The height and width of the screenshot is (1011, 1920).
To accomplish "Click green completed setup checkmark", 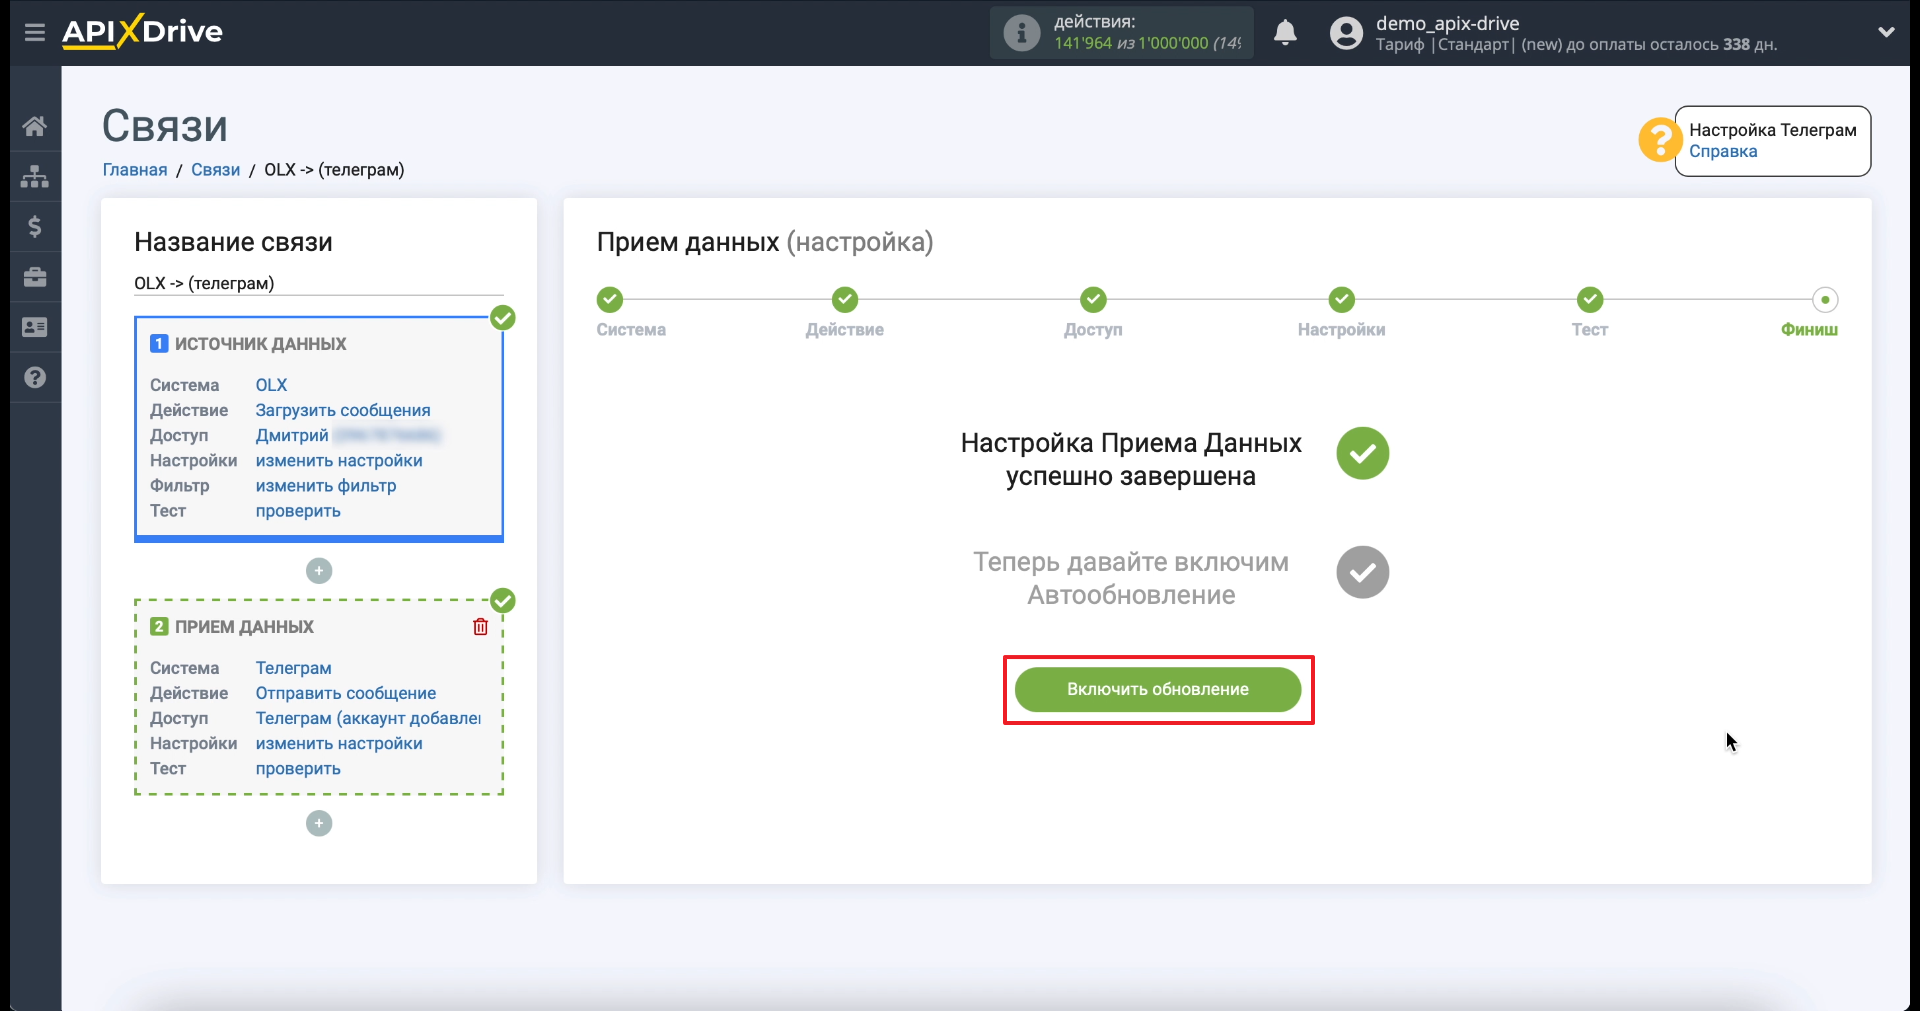I will pyautogui.click(x=1362, y=453).
